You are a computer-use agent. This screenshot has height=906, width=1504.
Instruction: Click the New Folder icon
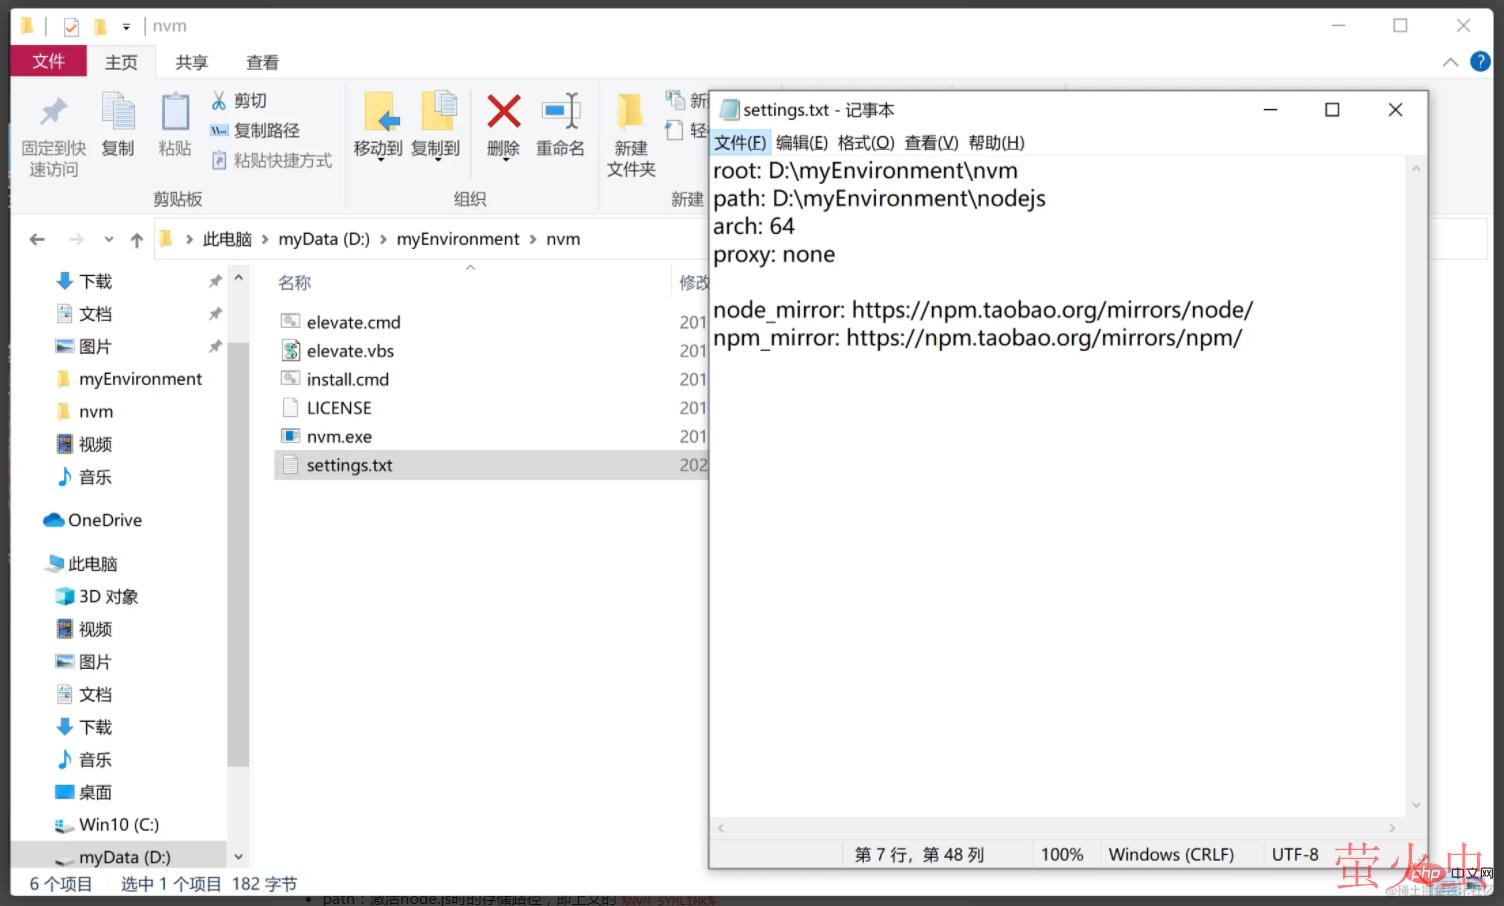point(630,112)
